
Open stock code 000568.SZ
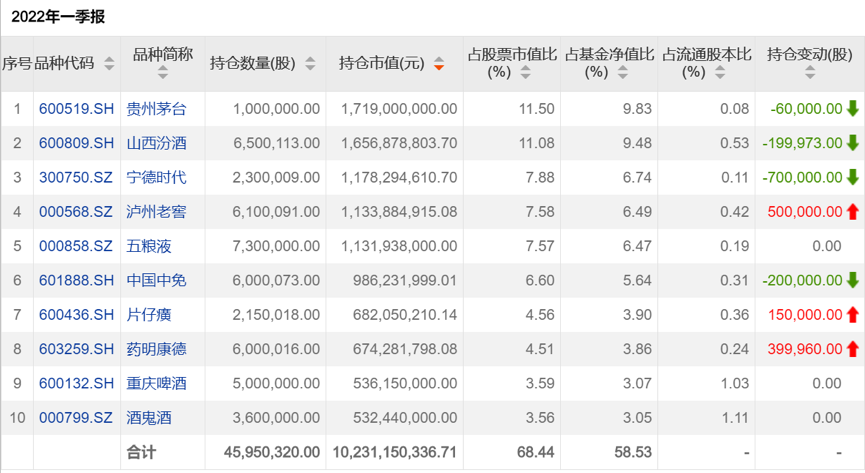(76, 211)
